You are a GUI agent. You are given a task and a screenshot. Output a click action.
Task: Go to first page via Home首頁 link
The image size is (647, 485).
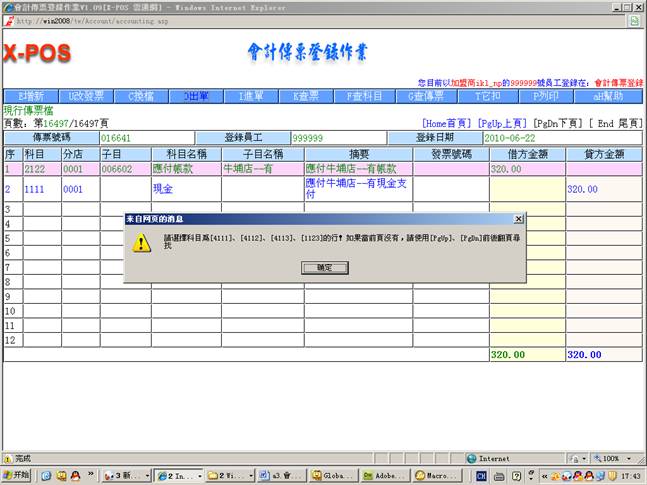coord(449,122)
